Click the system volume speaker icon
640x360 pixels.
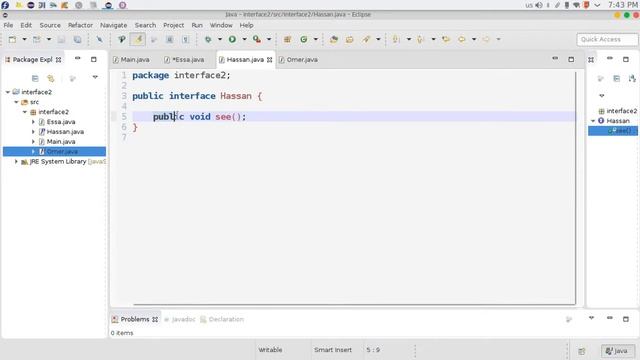(x=539, y=5)
